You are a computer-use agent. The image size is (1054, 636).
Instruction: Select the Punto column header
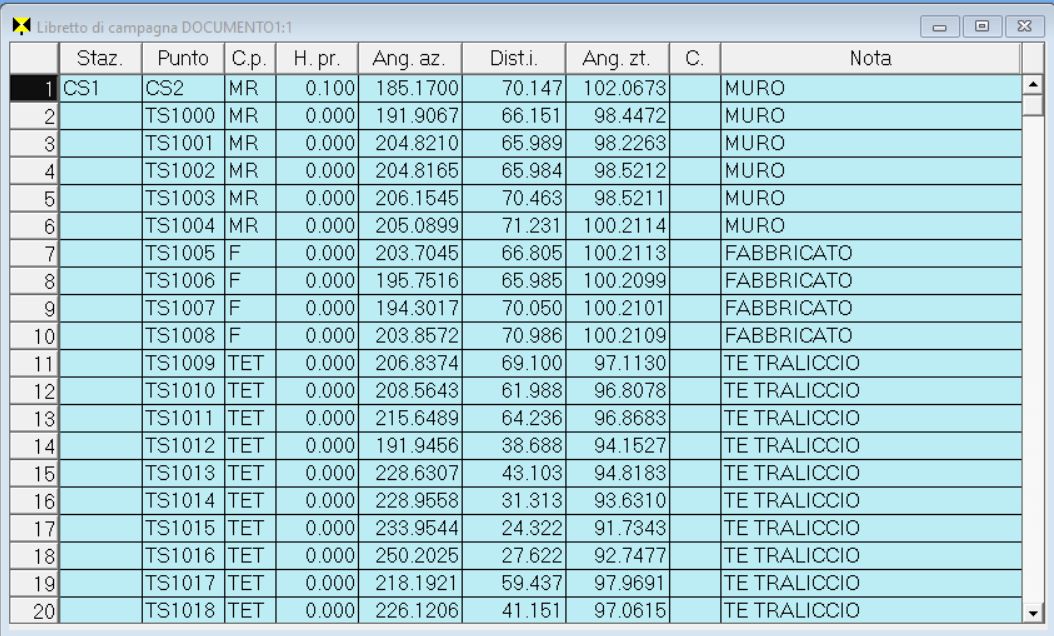tap(182, 59)
